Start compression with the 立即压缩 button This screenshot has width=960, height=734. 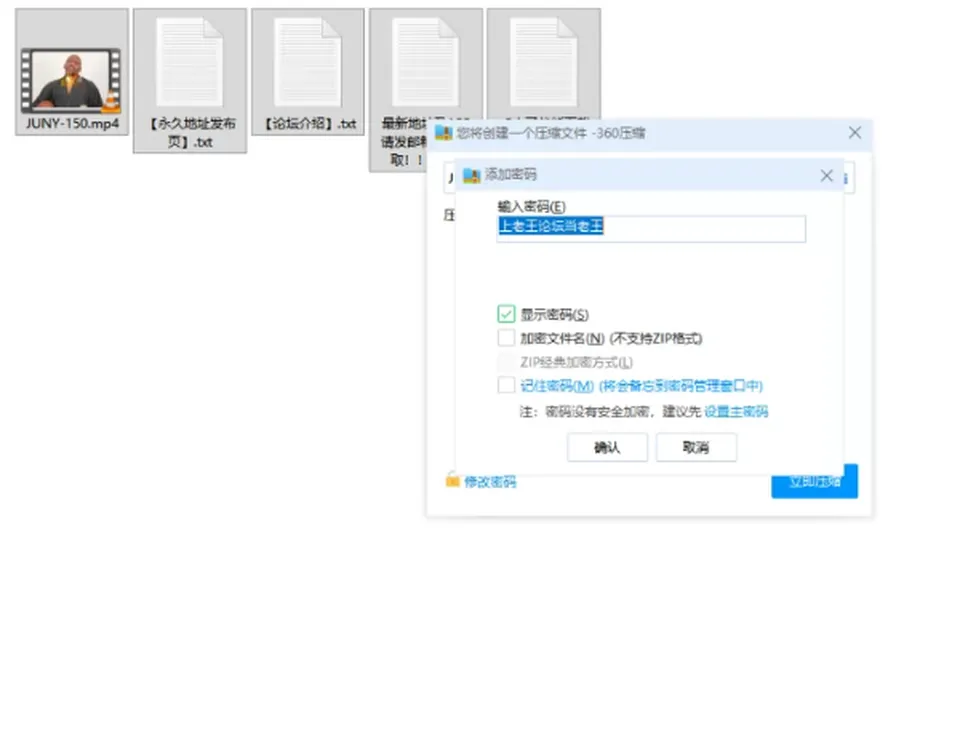(814, 481)
